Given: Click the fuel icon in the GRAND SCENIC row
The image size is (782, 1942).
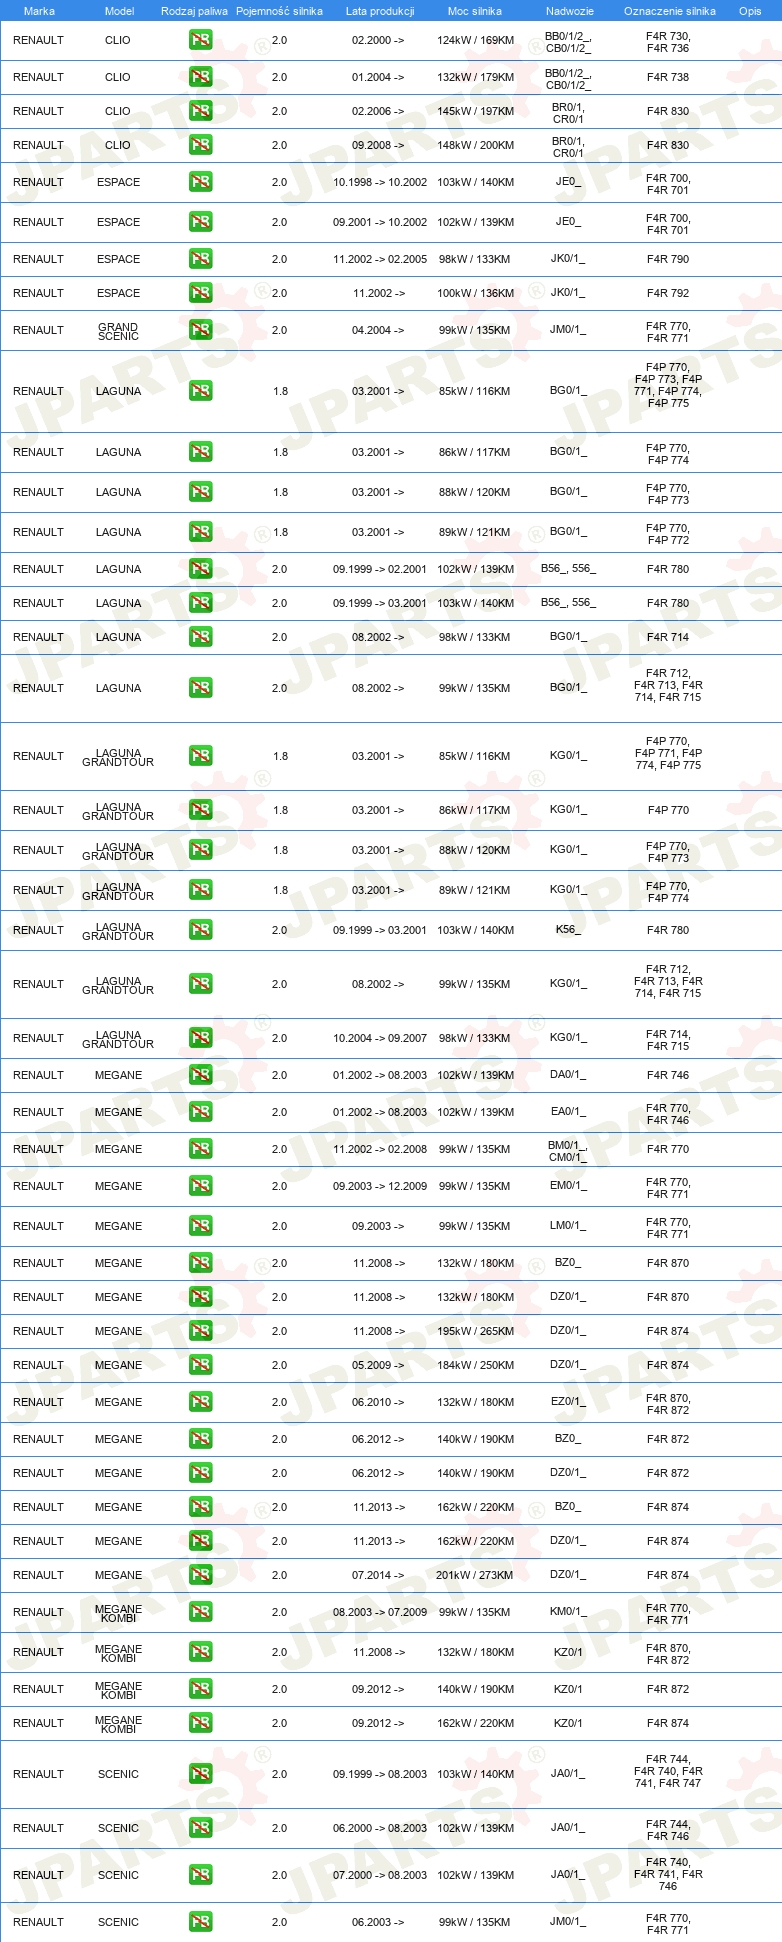Looking at the screenshot, I should (x=200, y=330).
